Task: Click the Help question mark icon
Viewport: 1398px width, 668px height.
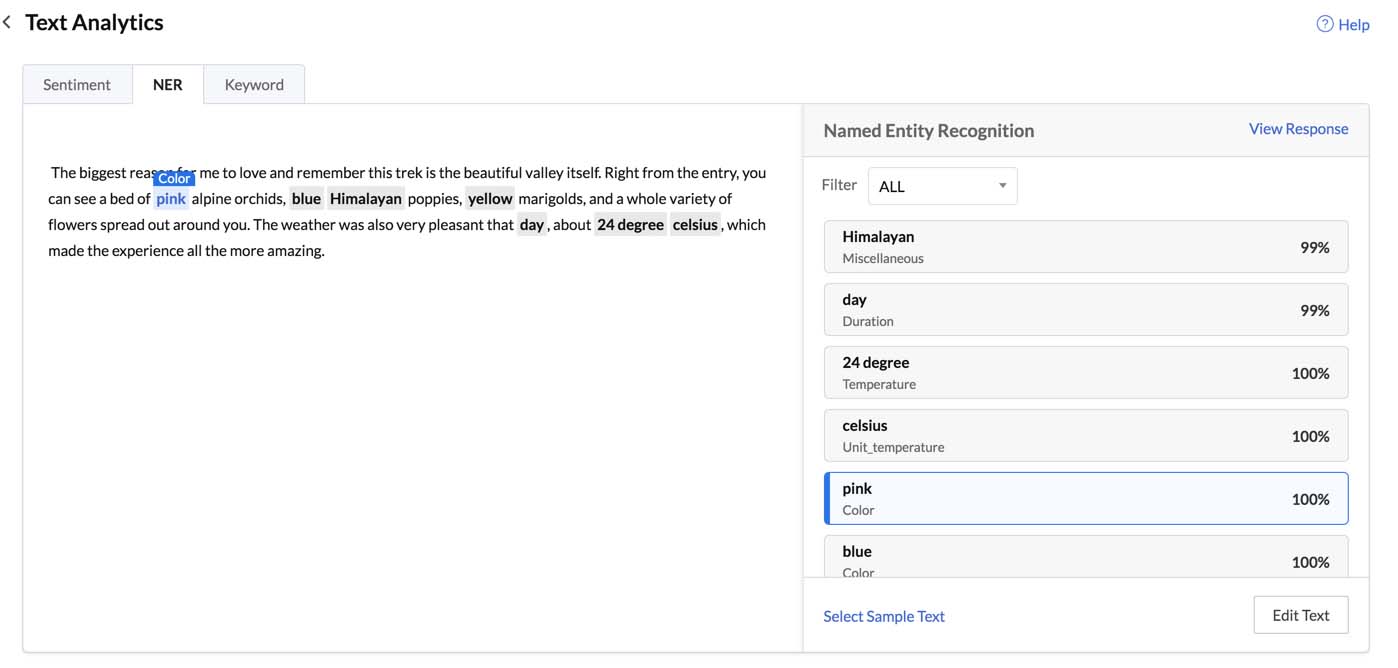Action: [1325, 24]
